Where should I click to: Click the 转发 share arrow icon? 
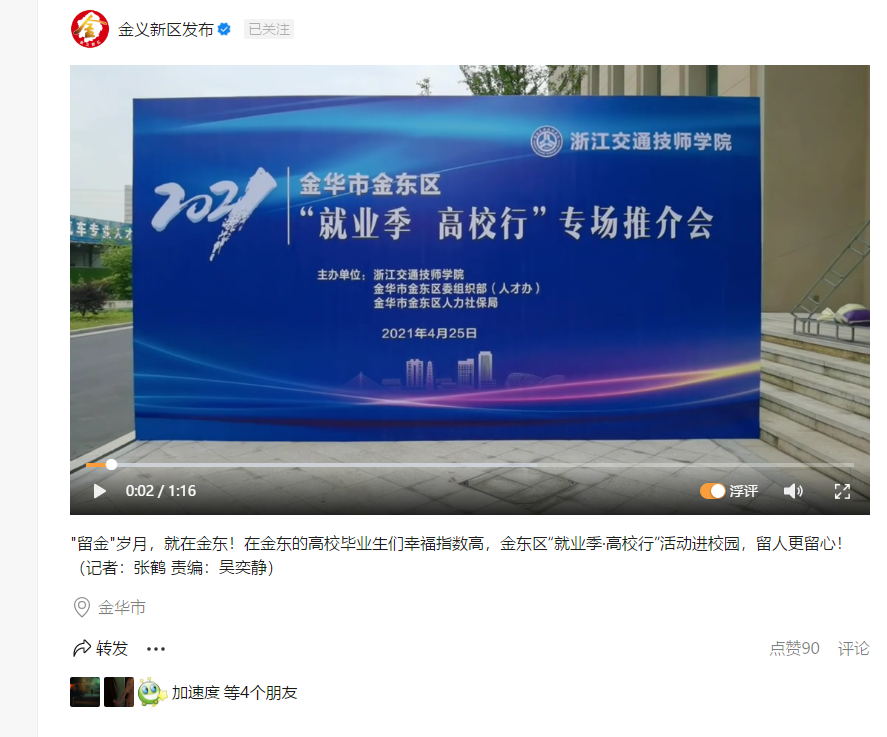coord(82,648)
